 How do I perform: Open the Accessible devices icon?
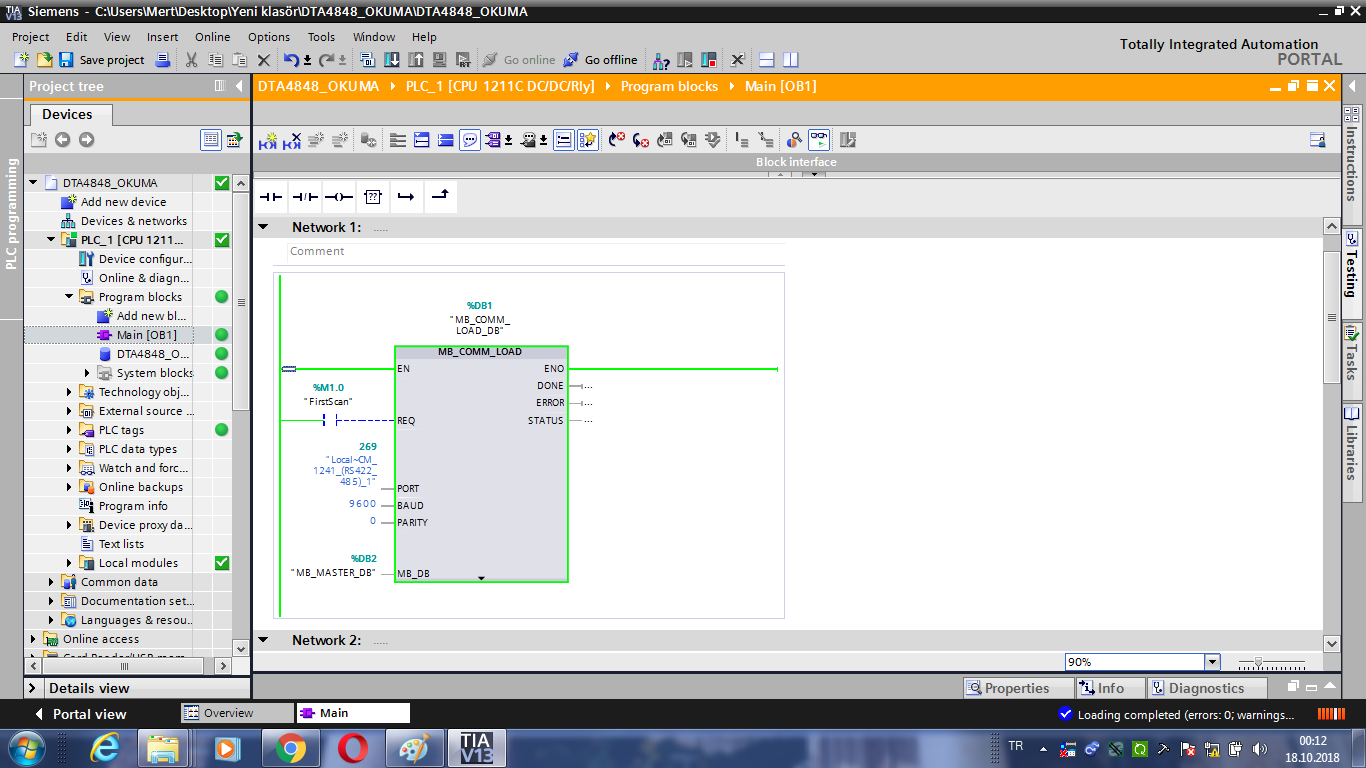point(662,60)
